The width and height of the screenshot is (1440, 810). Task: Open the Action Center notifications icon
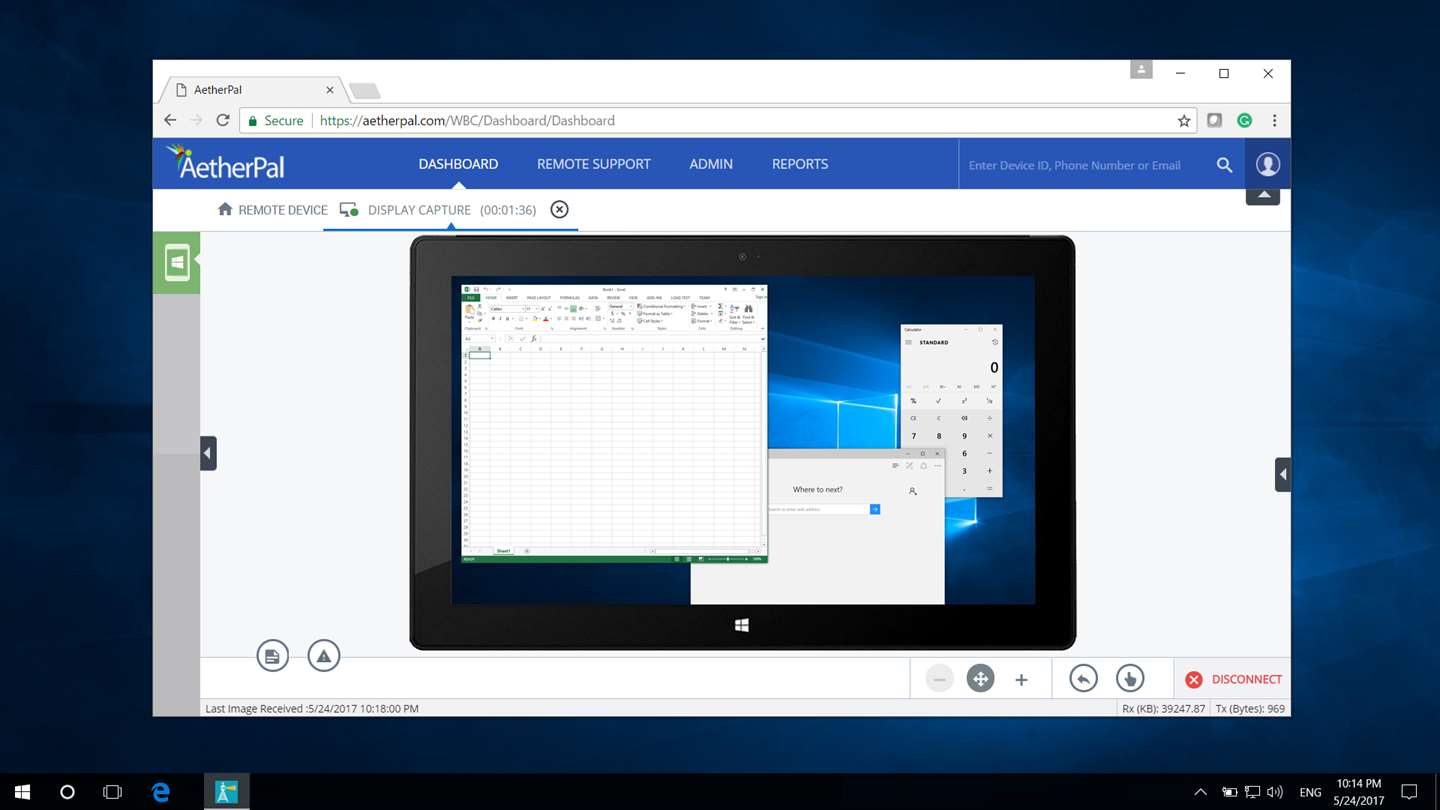[x=1409, y=792]
